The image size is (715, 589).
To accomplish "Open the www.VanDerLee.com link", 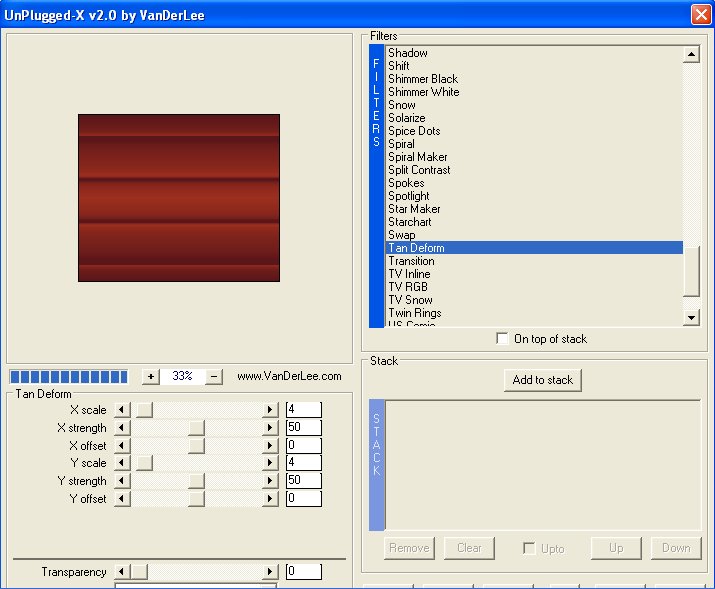I will point(289,376).
